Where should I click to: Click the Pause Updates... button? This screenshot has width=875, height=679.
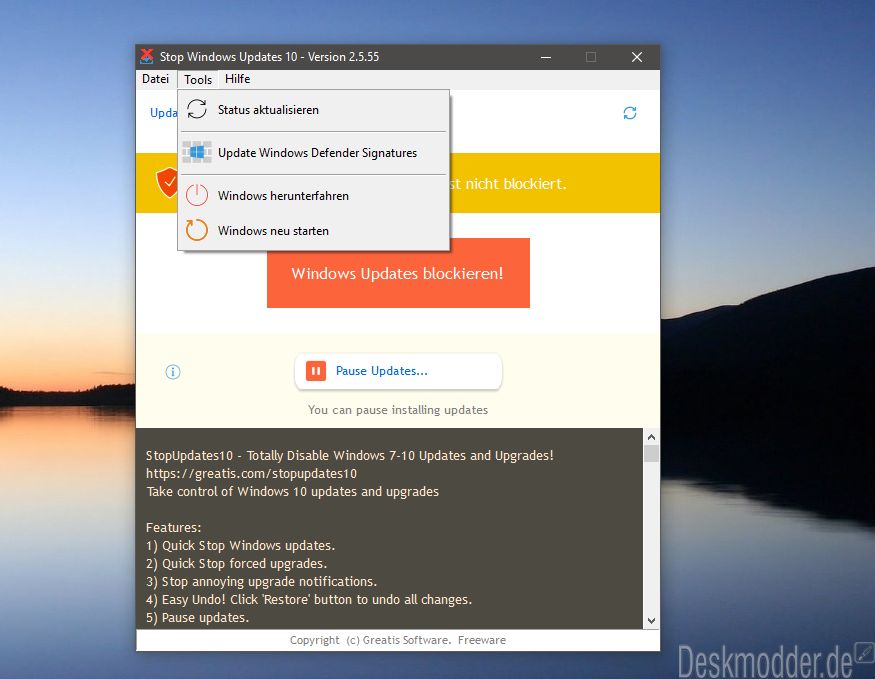click(398, 371)
